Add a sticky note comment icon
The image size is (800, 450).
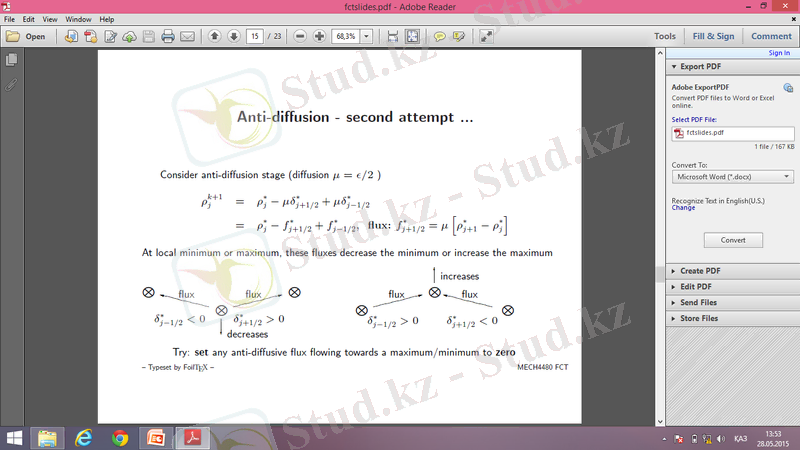click(x=439, y=36)
